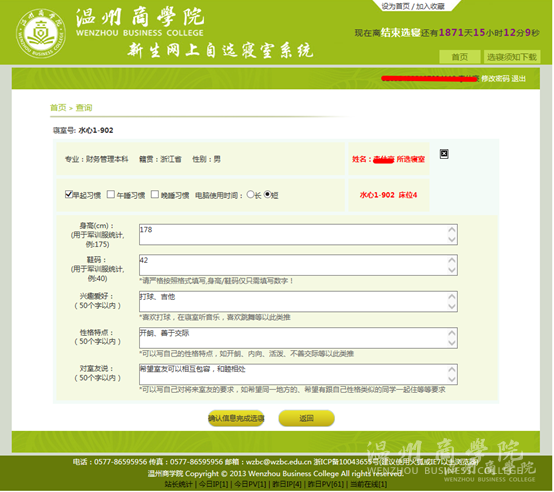The image size is (554, 492).
Task: Click the 退出 logout link
Action: [518, 79]
